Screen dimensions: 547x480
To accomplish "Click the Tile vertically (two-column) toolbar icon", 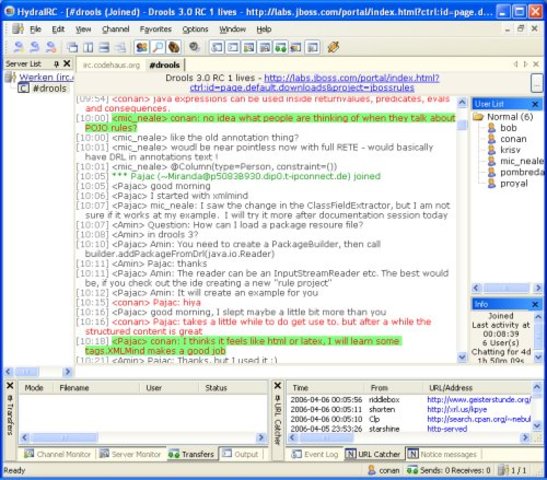I will pyautogui.click(x=88, y=47).
